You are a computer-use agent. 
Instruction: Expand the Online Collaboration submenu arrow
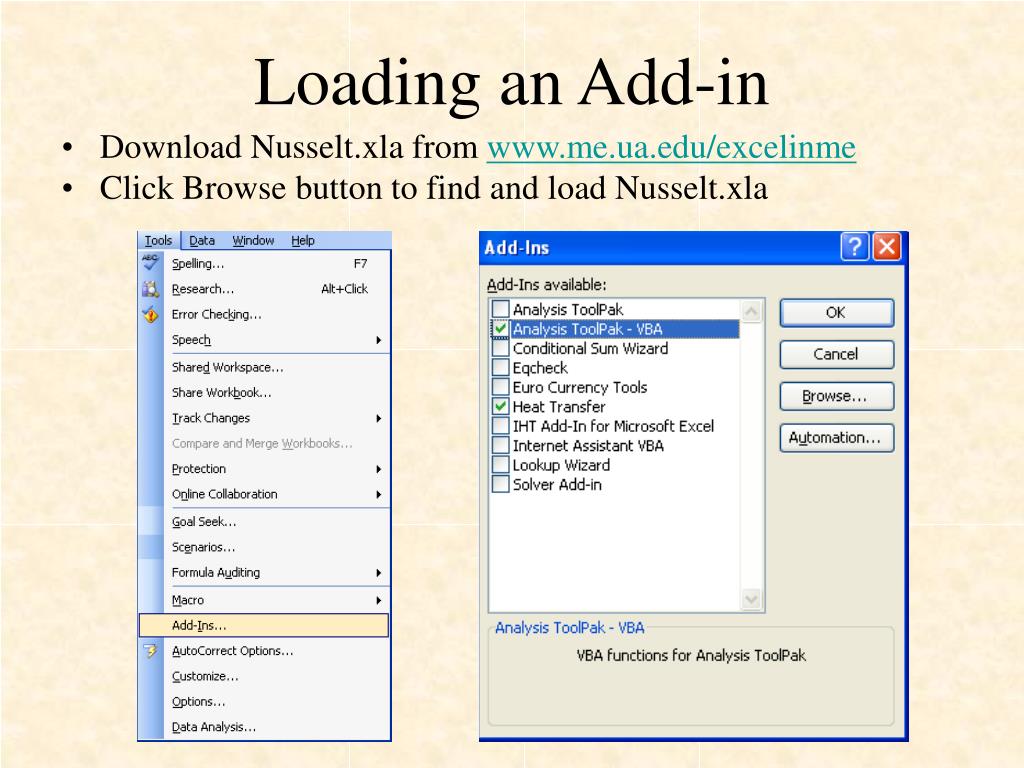[379, 494]
